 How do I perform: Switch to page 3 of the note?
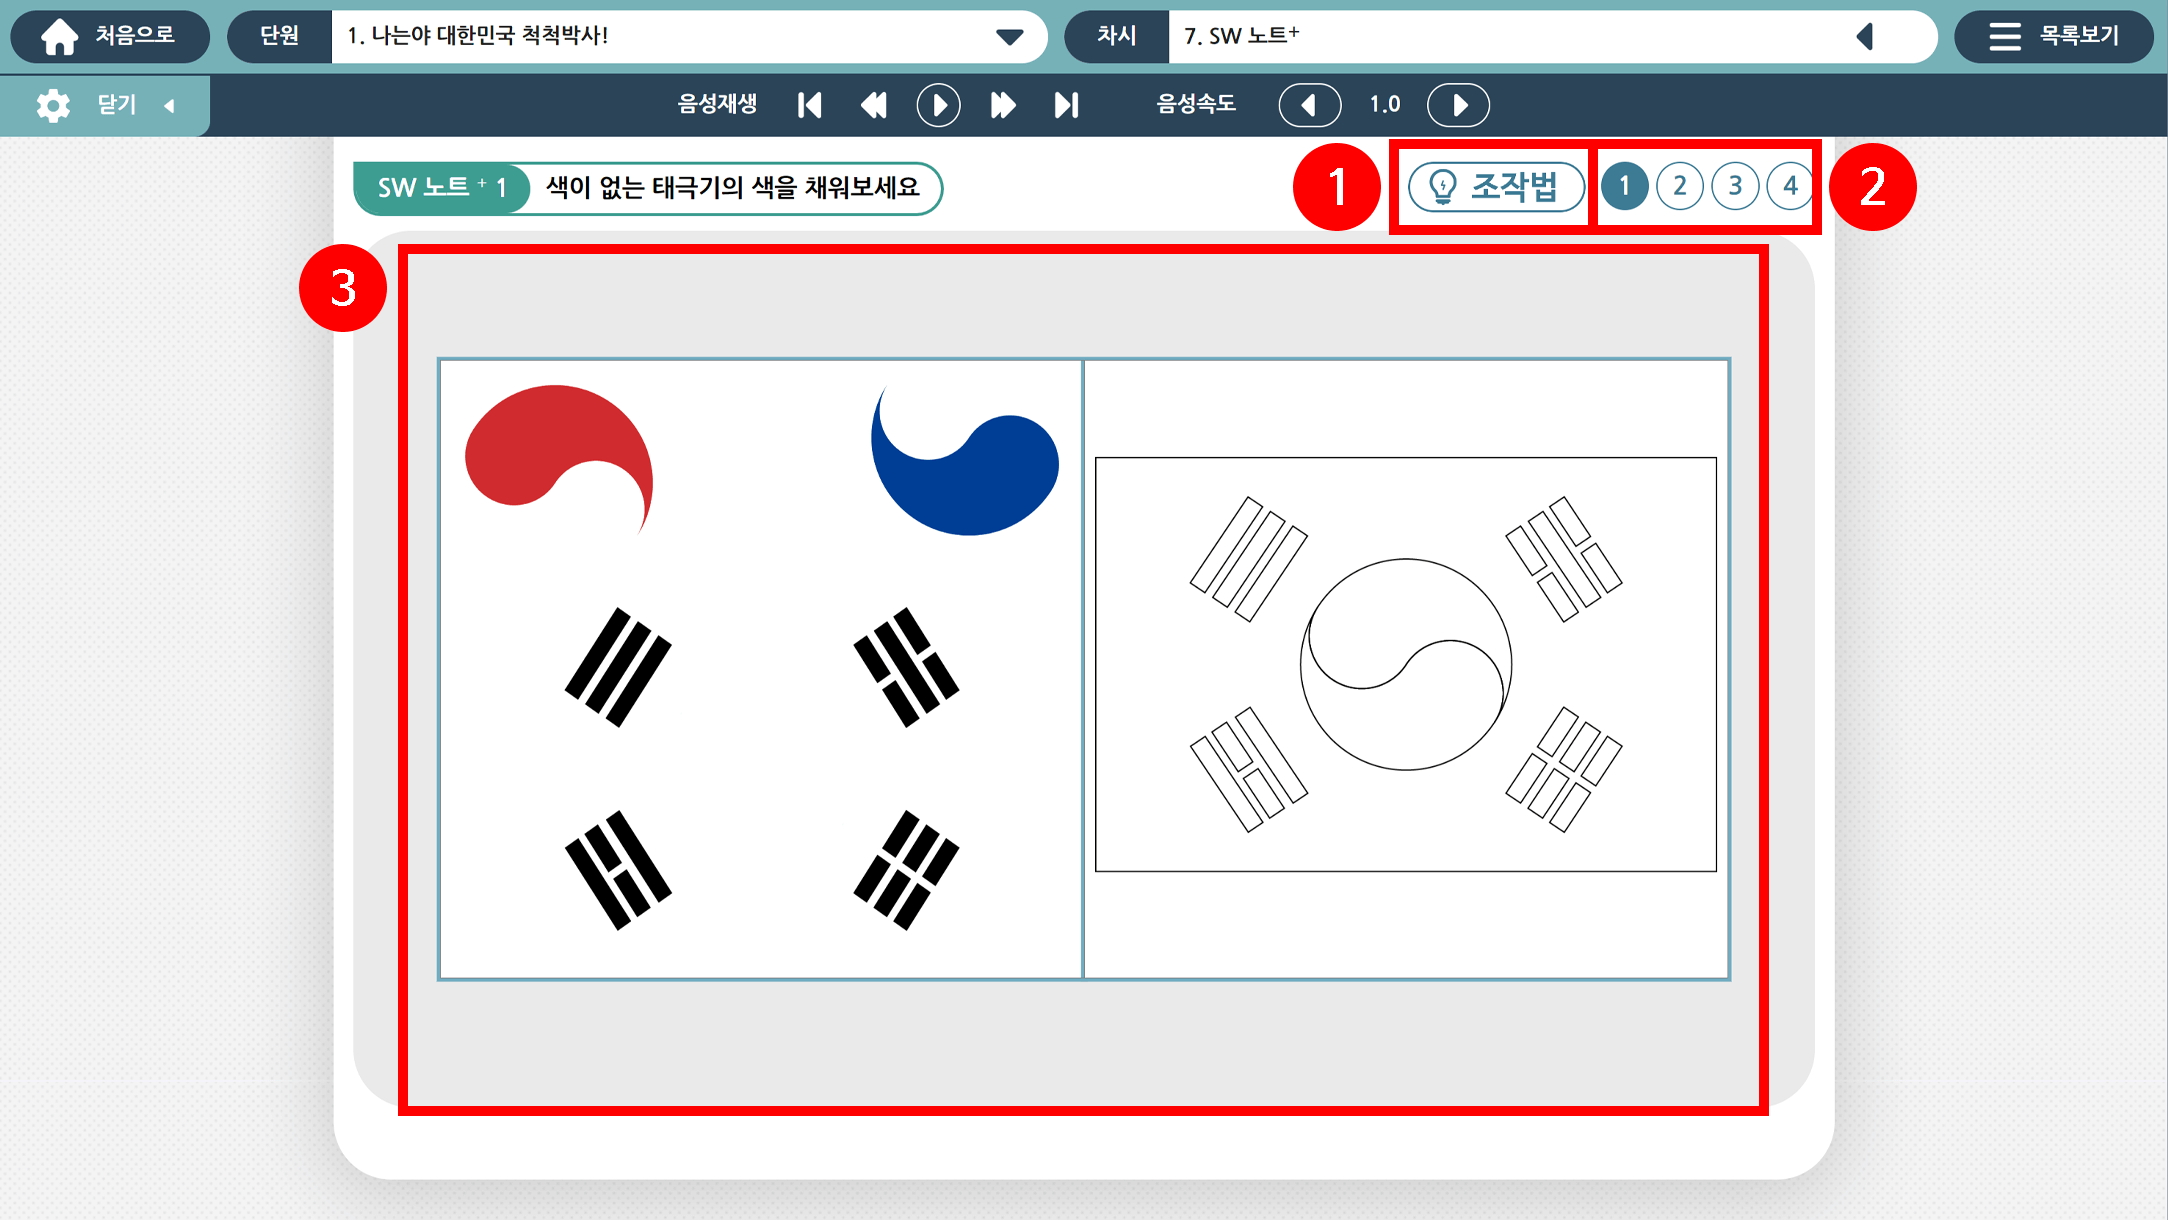1735,186
